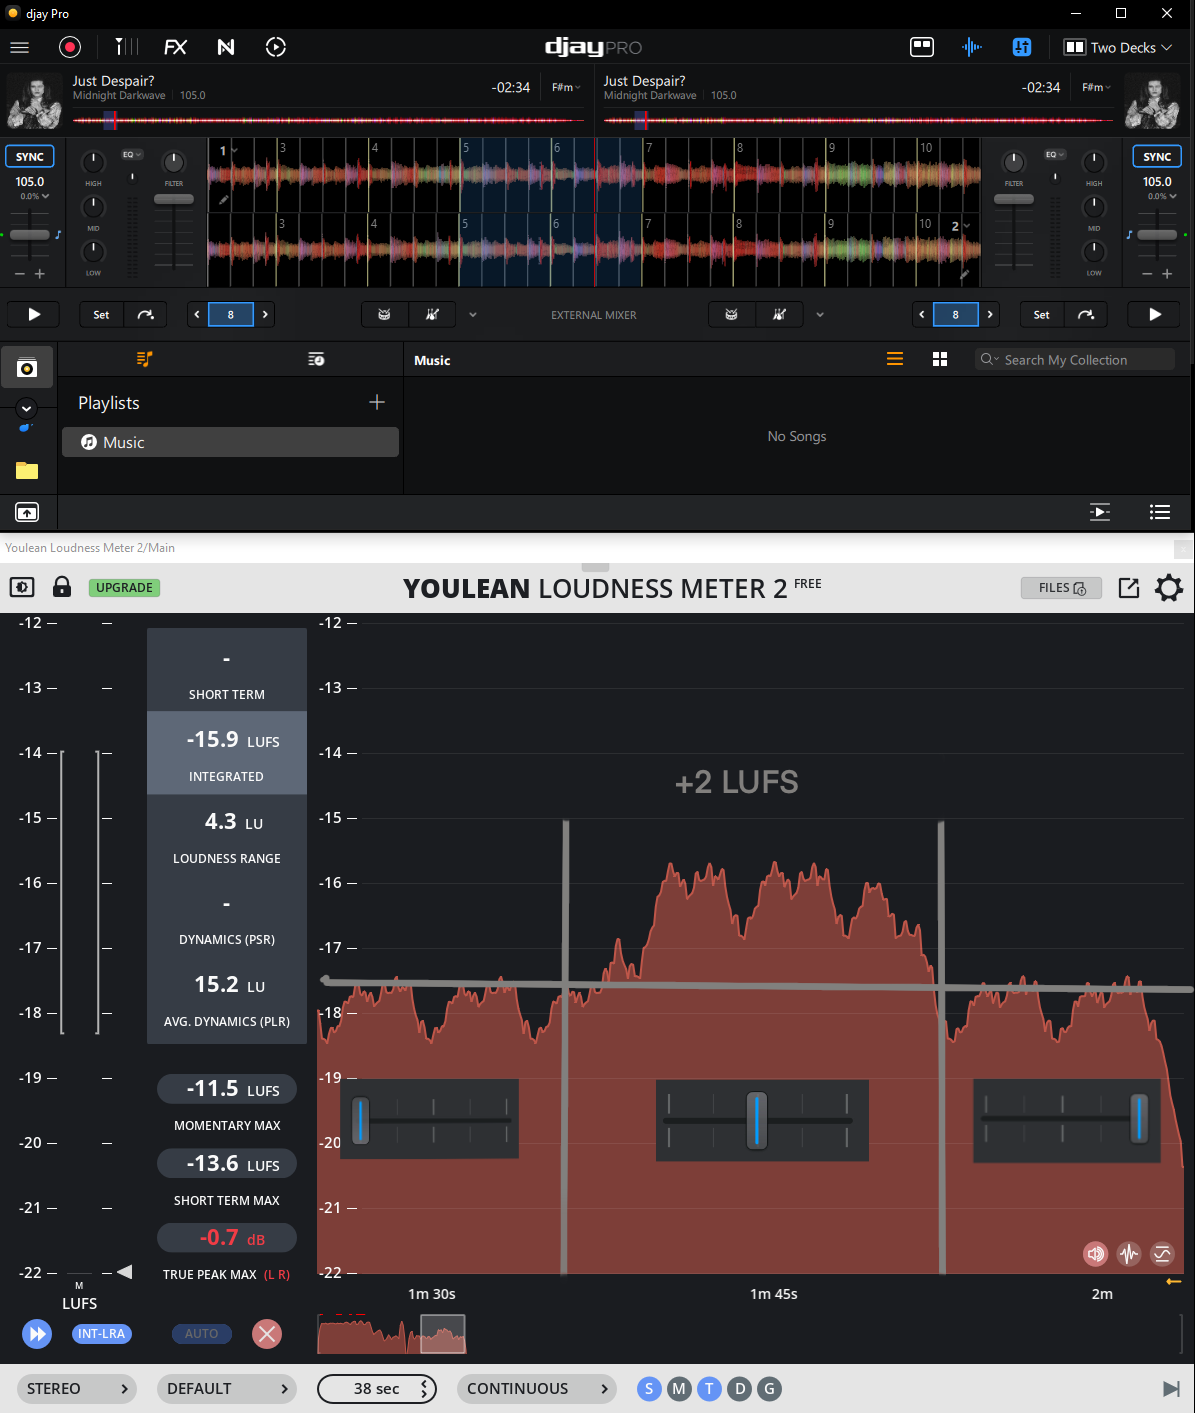Open the FX panel
The height and width of the screenshot is (1413, 1195).
pyautogui.click(x=175, y=47)
